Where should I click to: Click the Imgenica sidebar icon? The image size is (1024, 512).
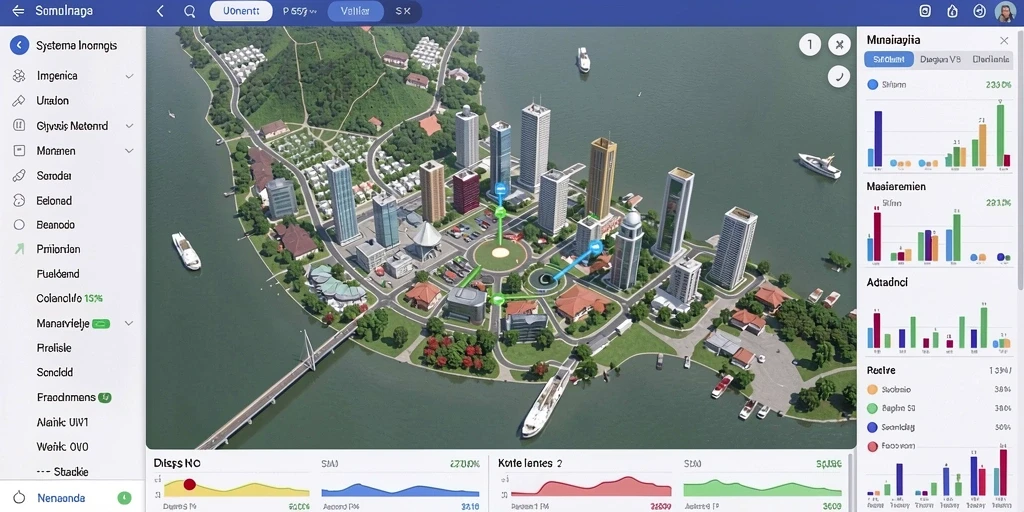tap(19, 76)
